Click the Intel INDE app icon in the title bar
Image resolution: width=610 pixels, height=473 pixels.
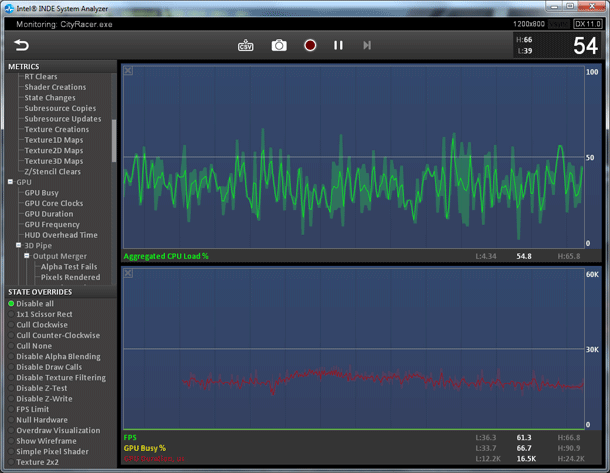[9, 8]
